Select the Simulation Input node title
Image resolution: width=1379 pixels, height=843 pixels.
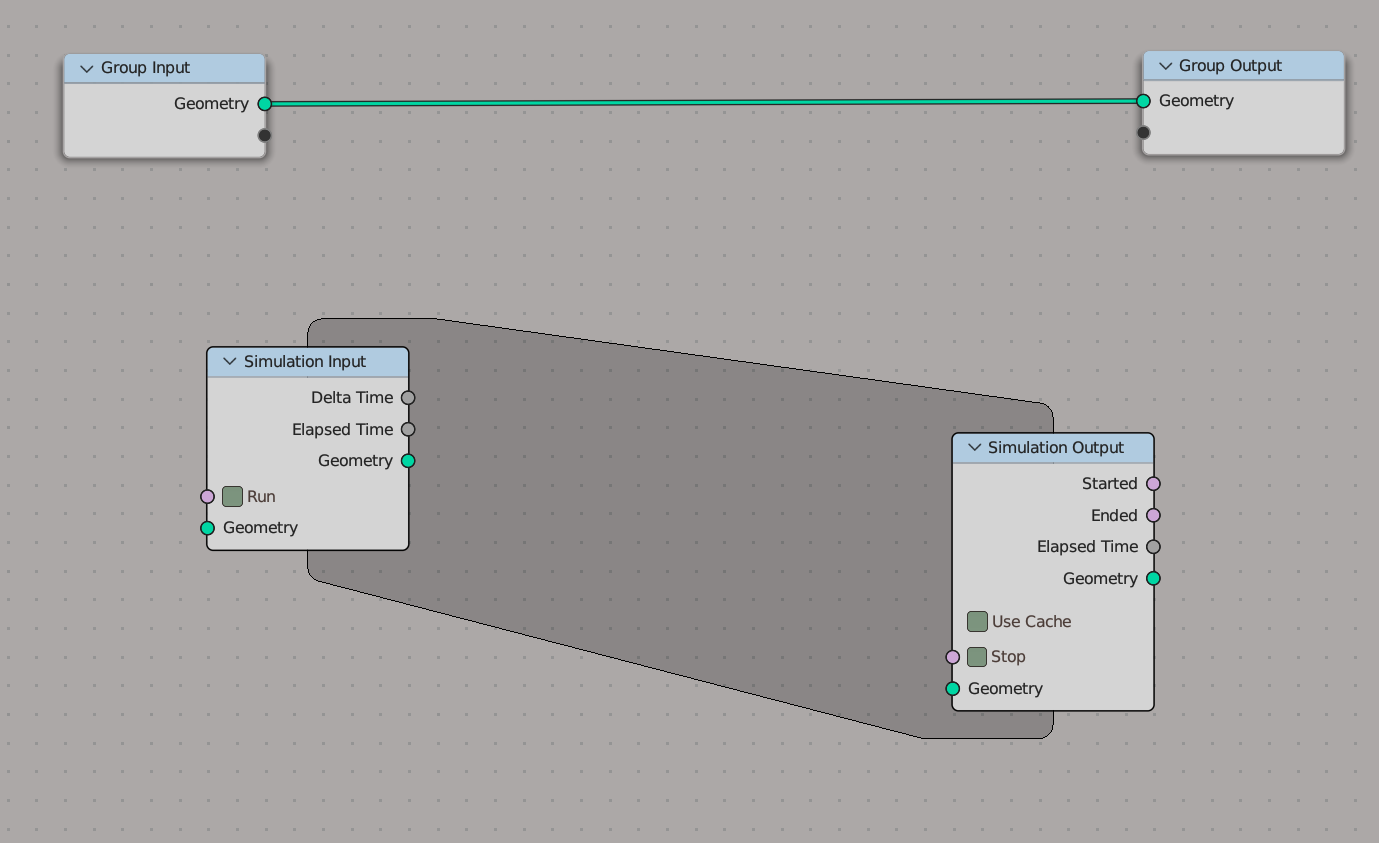(x=305, y=362)
